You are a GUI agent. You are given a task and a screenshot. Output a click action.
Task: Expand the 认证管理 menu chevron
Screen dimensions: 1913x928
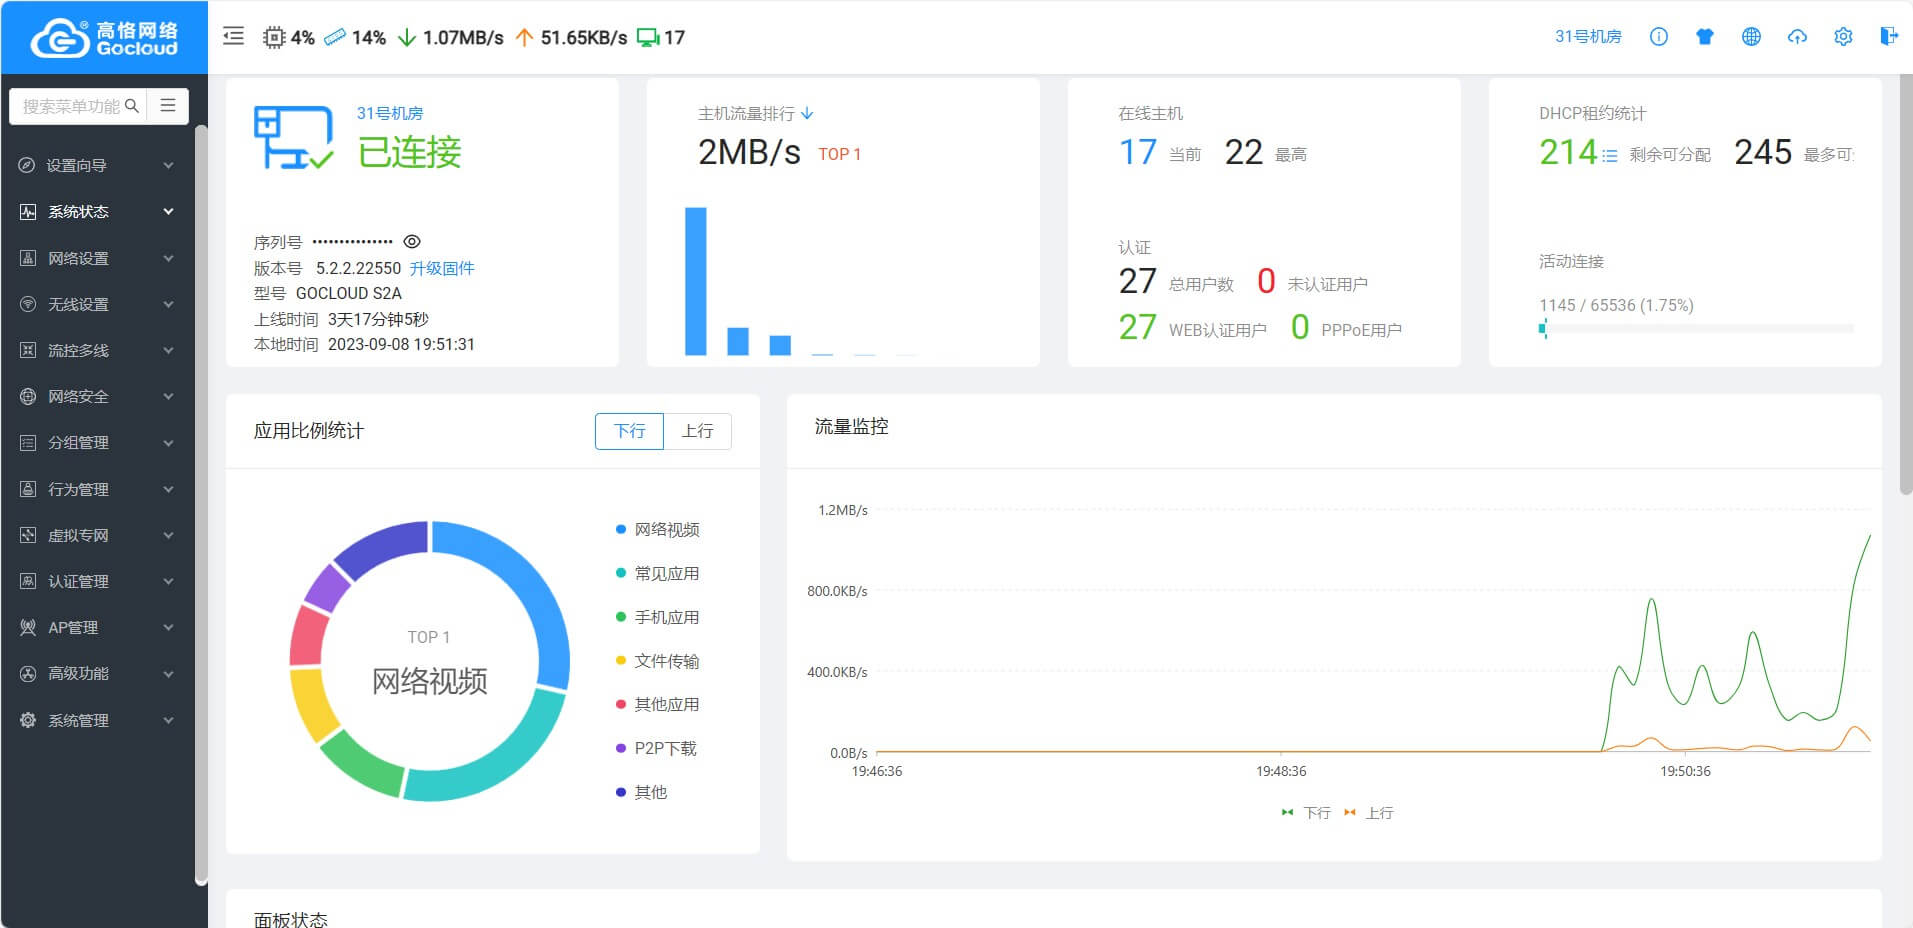pos(168,582)
